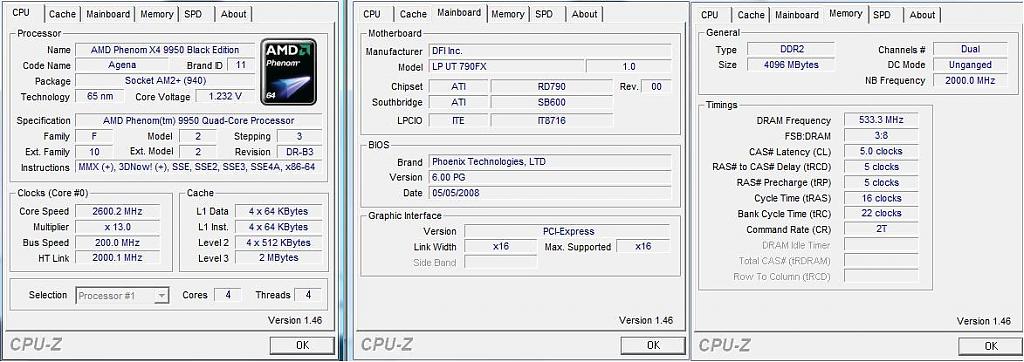The height and width of the screenshot is (362, 1024).
Task: Click the DRAM Frequency 533.3 MHz value
Action: coord(881,120)
